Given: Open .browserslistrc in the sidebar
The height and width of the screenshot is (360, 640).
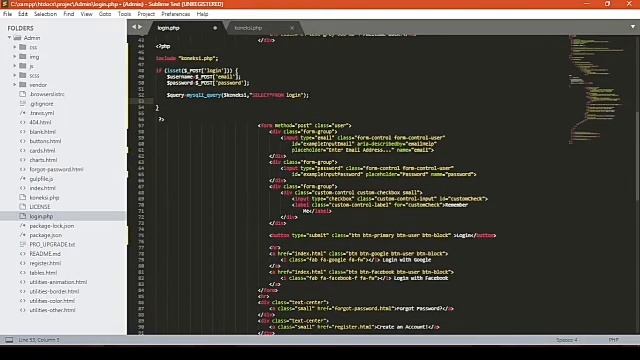Looking at the screenshot, I should (47, 94).
